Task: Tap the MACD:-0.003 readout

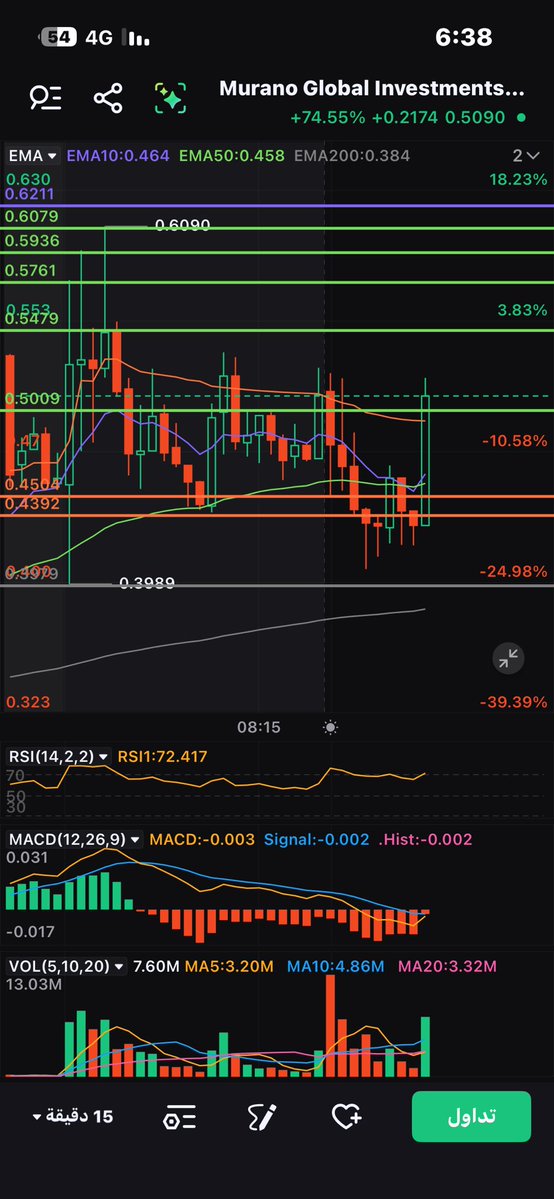Action: [x=202, y=839]
